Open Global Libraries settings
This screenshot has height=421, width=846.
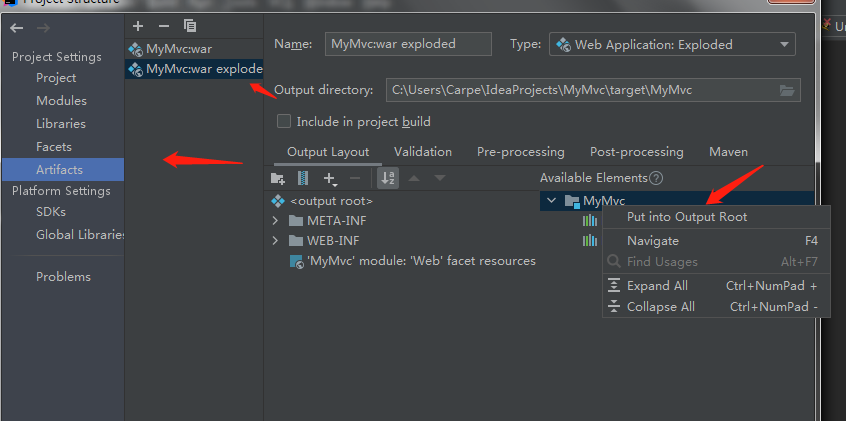click(x=80, y=235)
